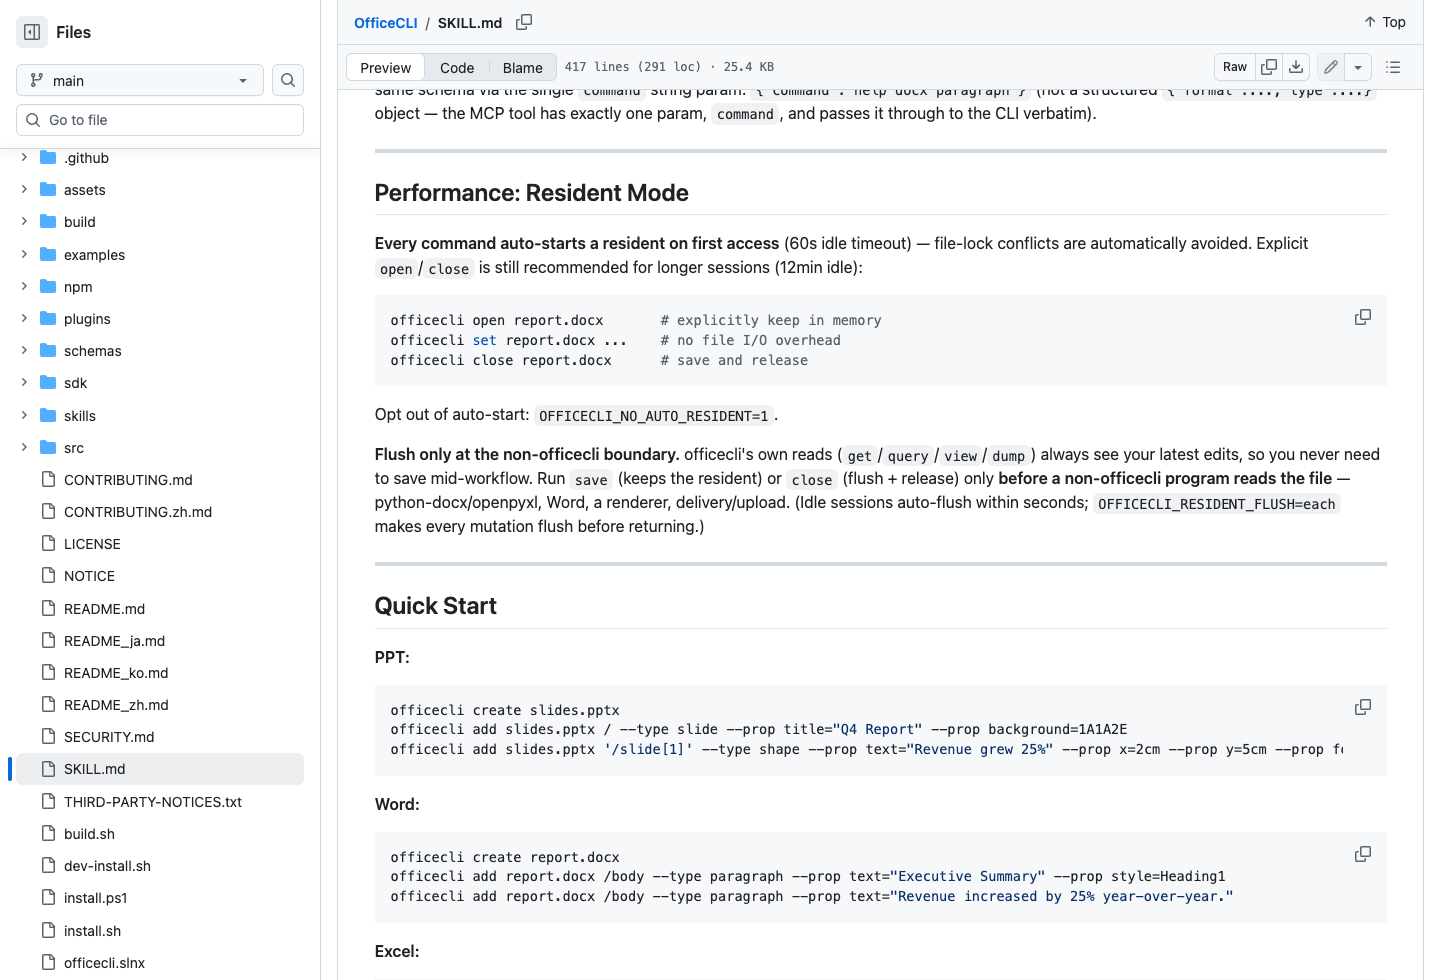Viewport: 1440px width, 980px height.
Task: Open README.md in the file tree
Action: tap(104, 608)
